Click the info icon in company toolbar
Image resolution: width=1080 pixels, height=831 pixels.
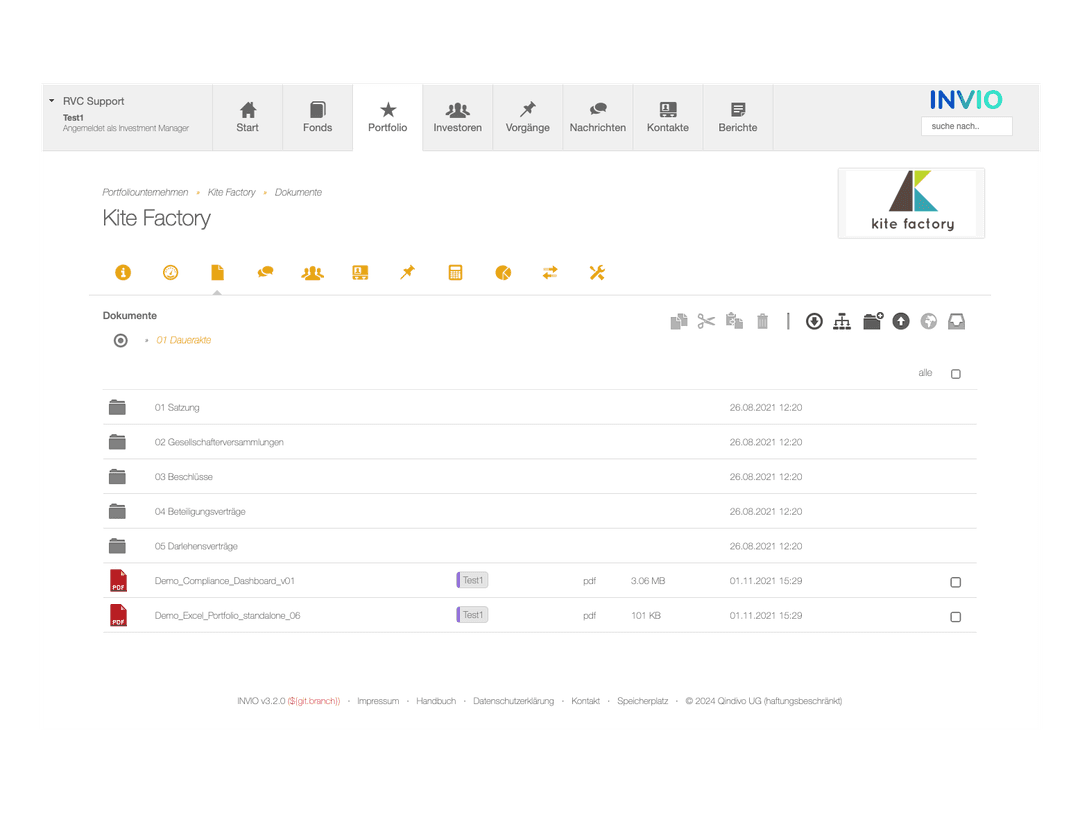click(x=123, y=272)
